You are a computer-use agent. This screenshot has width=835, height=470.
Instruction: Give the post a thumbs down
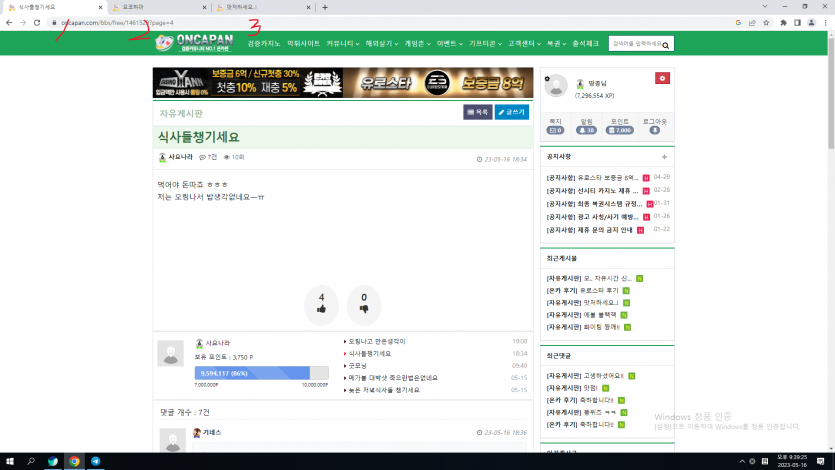364,305
